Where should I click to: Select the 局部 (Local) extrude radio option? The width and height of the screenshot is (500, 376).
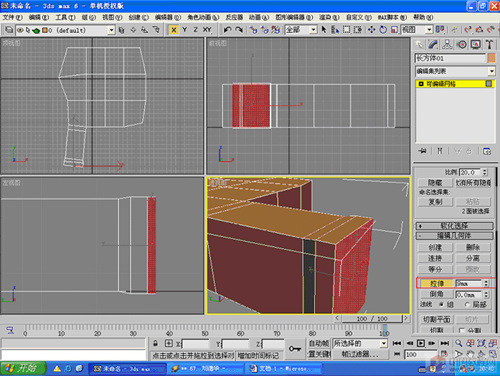coord(467,304)
